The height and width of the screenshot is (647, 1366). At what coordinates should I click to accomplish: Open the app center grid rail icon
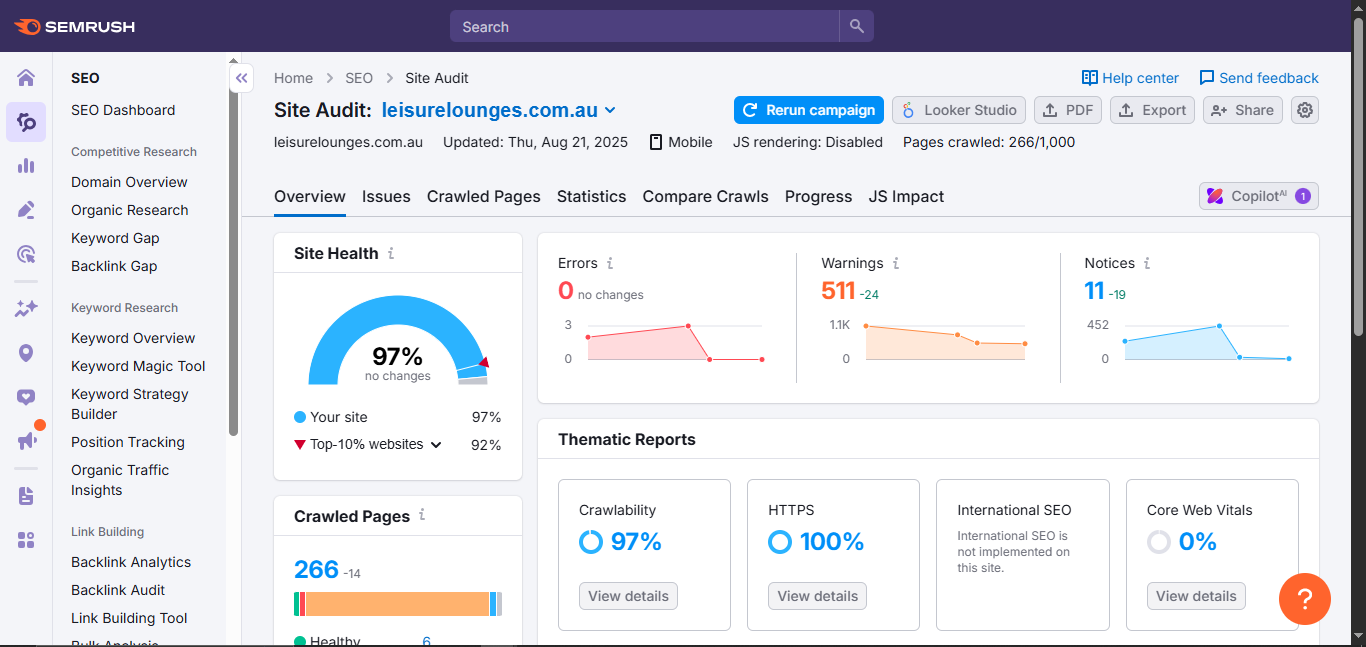26,540
